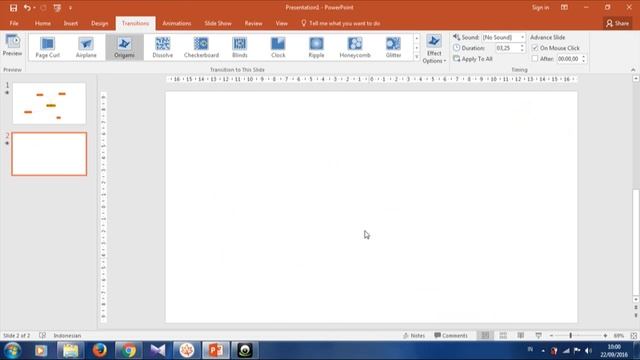
Task: Switch to Normal view in status bar
Action: point(485,336)
